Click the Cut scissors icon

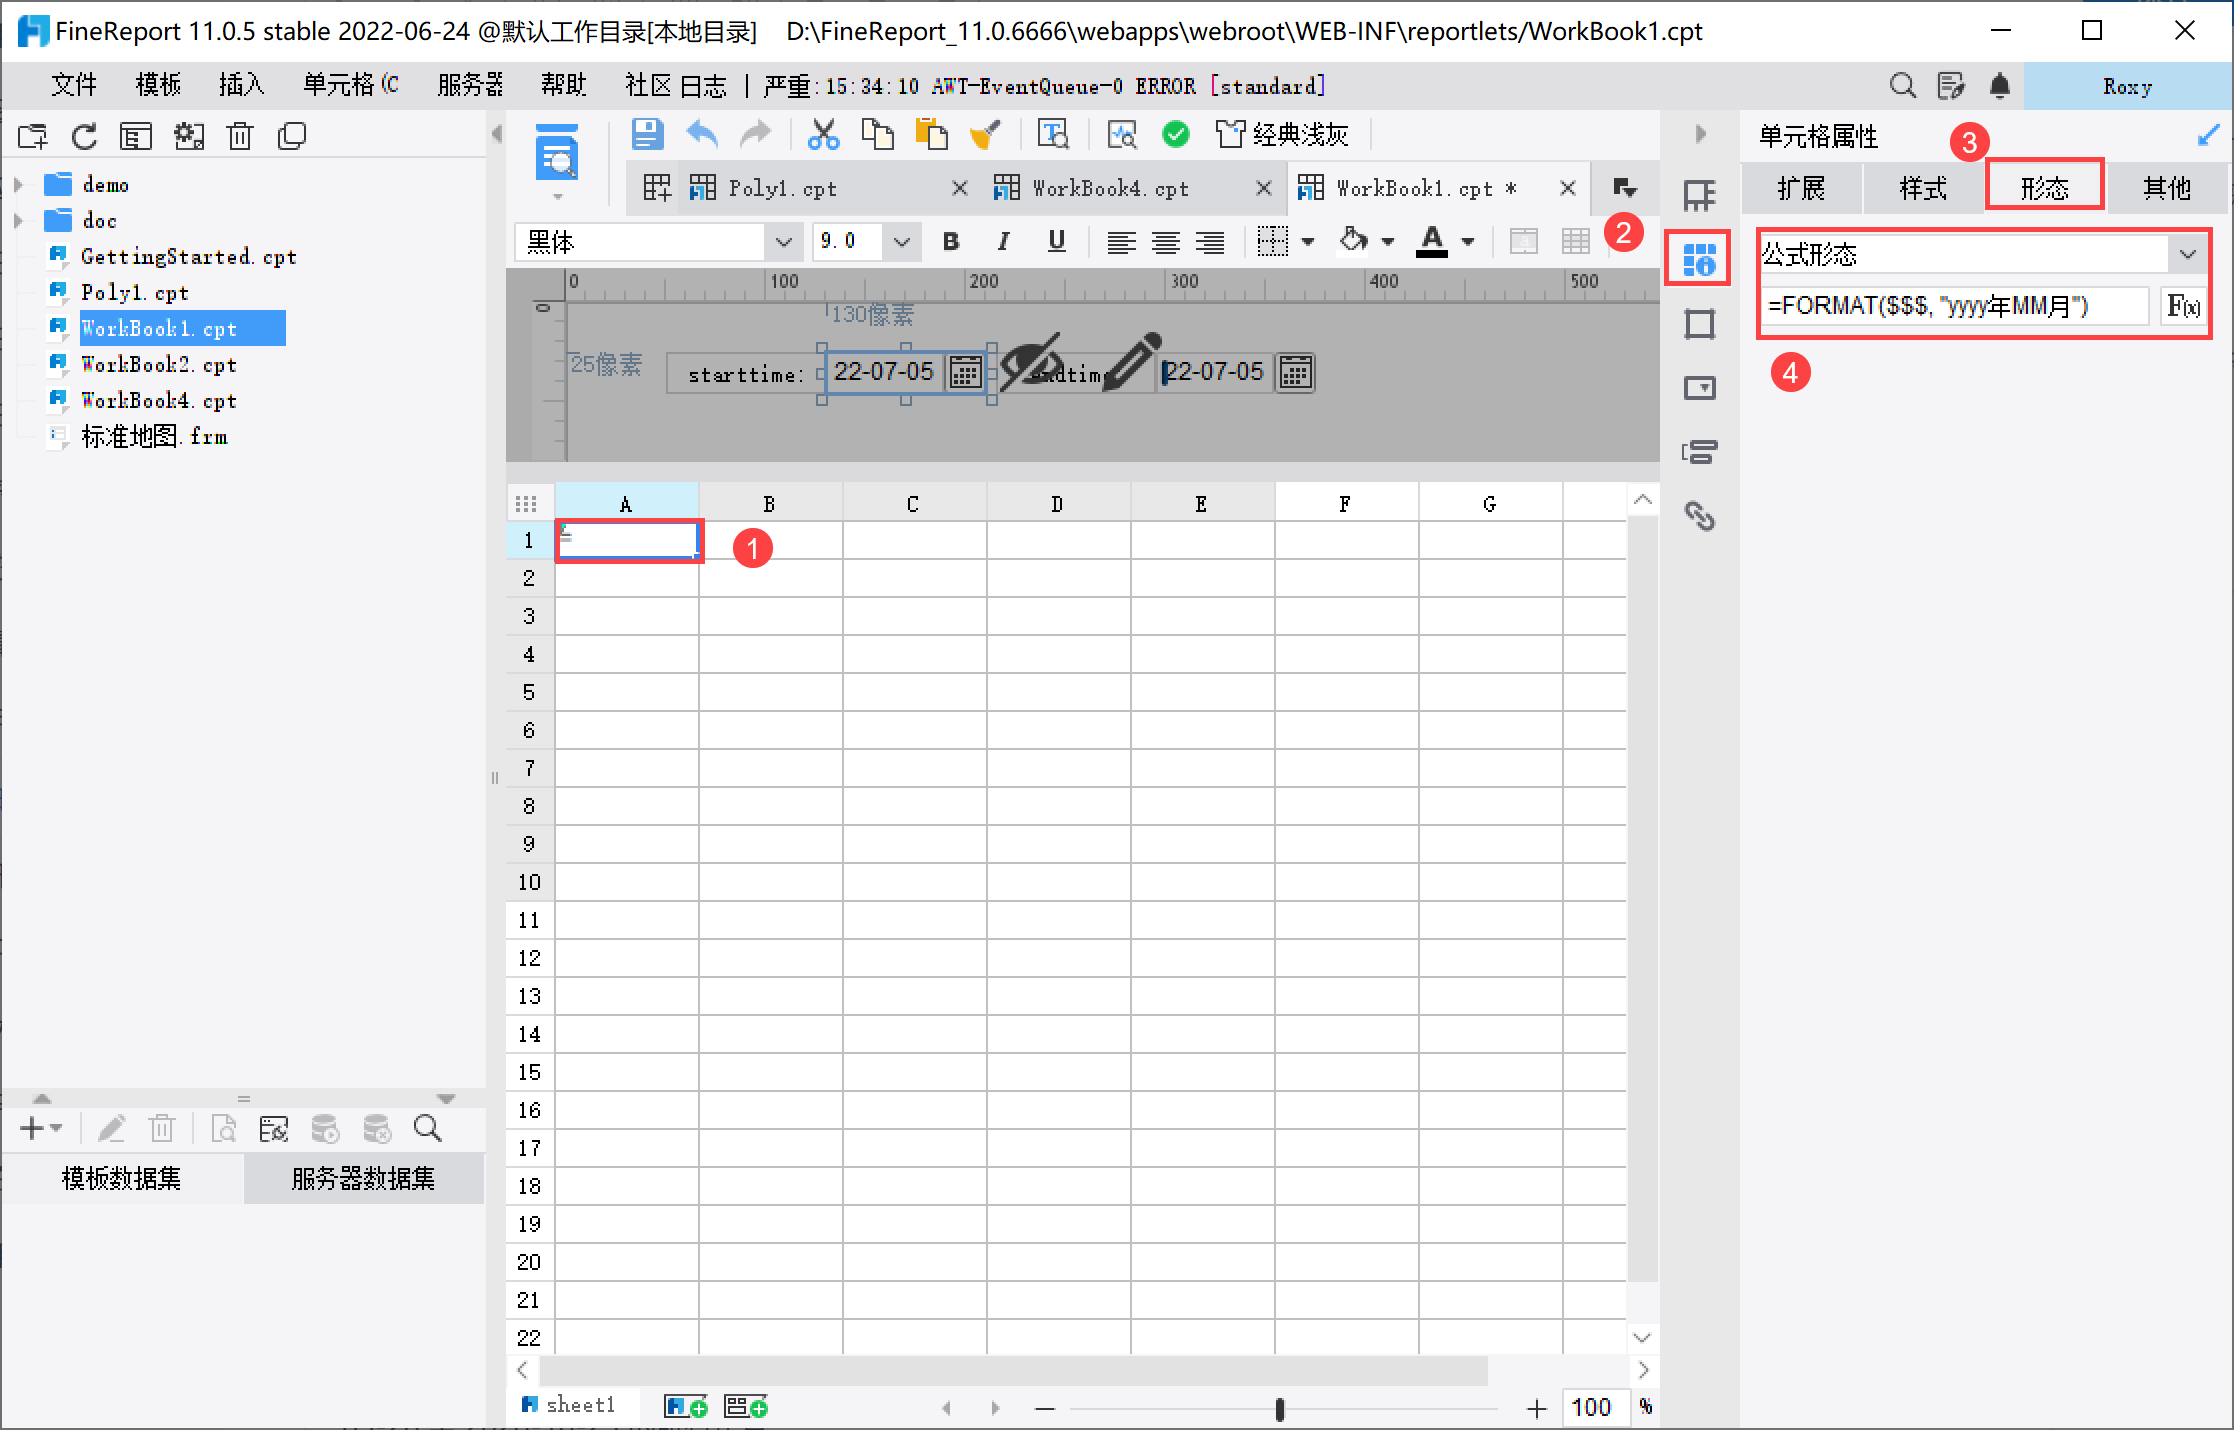(x=823, y=134)
